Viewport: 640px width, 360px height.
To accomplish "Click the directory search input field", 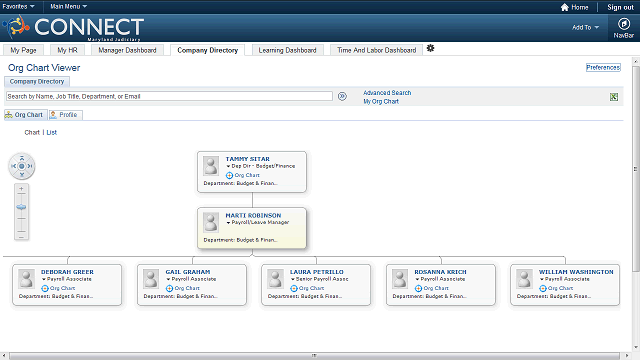I will click(x=169, y=96).
